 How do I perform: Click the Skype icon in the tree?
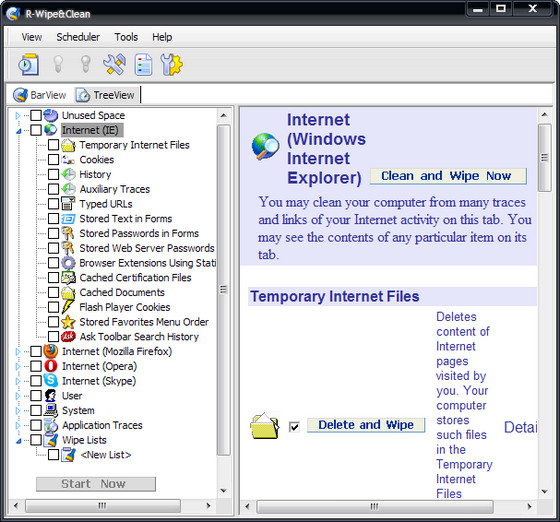click(x=51, y=381)
